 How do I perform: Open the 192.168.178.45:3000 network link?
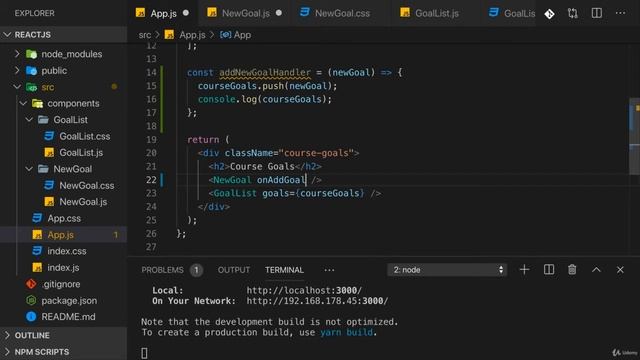tap(317, 301)
